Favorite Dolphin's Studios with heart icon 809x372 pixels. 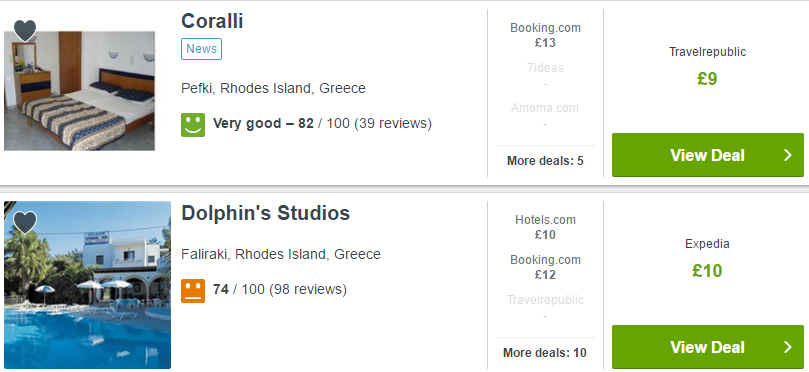click(25, 222)
